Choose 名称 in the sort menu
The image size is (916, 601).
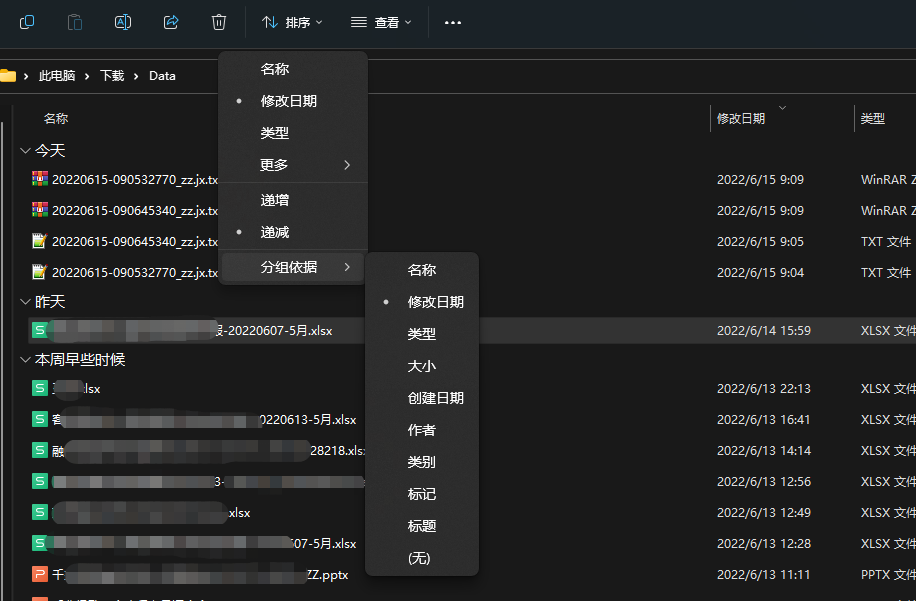(x=275, y=69)
